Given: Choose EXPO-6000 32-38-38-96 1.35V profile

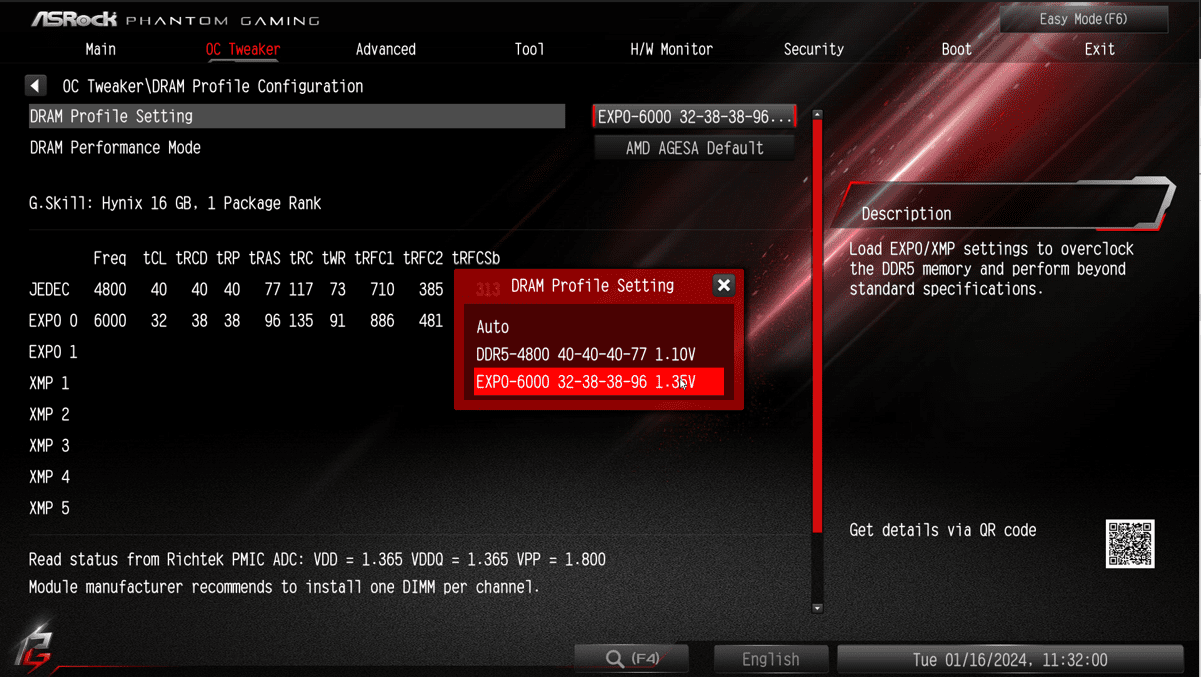Looking at the screenshot, I should tap(598, 382).
